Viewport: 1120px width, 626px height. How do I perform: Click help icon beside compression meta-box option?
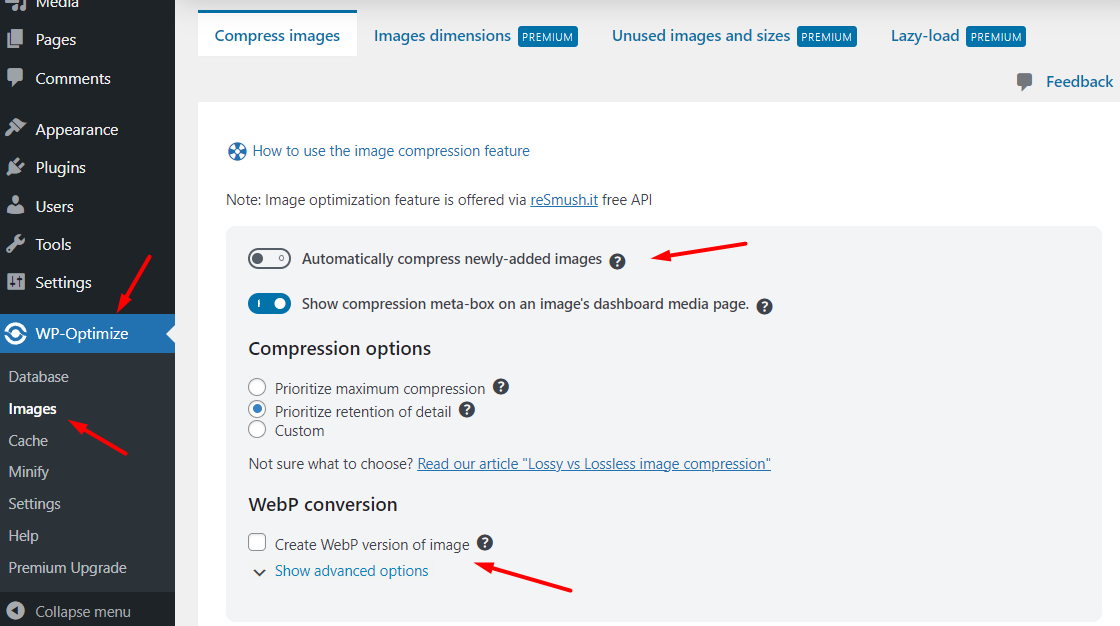point(764,306)
